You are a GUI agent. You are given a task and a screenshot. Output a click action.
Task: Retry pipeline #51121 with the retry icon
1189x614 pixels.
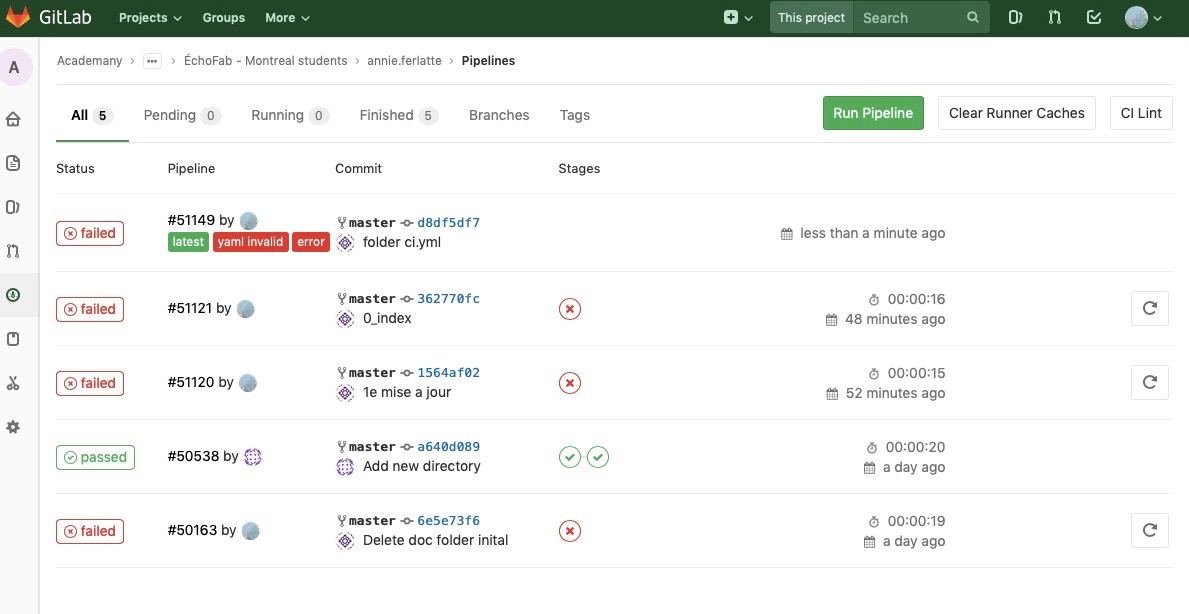point(1149,308)
